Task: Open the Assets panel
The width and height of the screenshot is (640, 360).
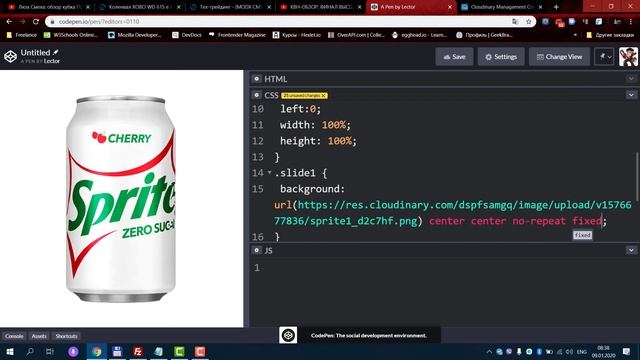Action: [x=39, y=336]
